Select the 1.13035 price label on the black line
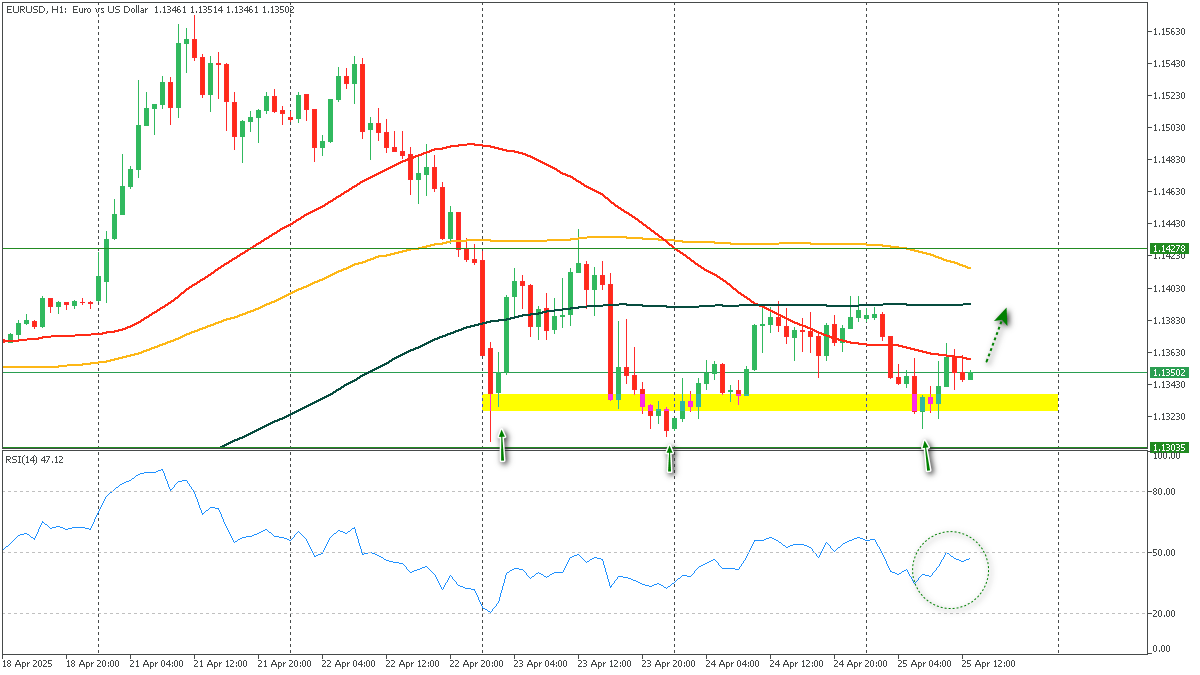This screenshot has width=1200, height=675. click(x=1169, y=447)
